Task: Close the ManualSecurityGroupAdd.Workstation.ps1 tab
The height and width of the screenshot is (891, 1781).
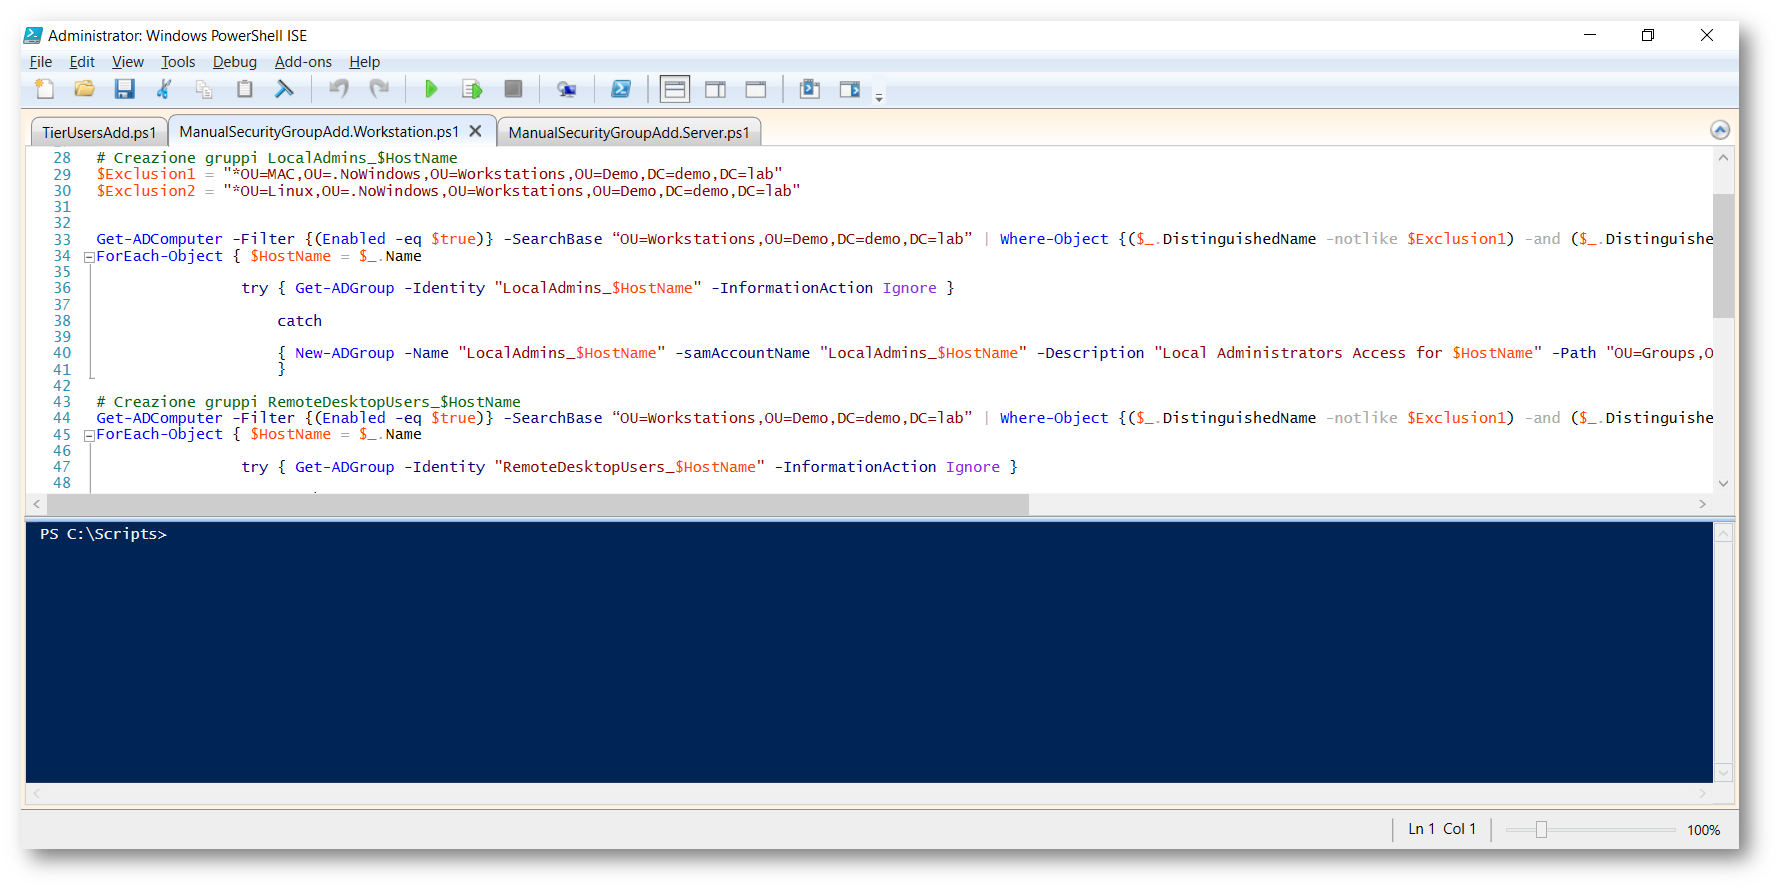Action: click(x=476, y=131)
